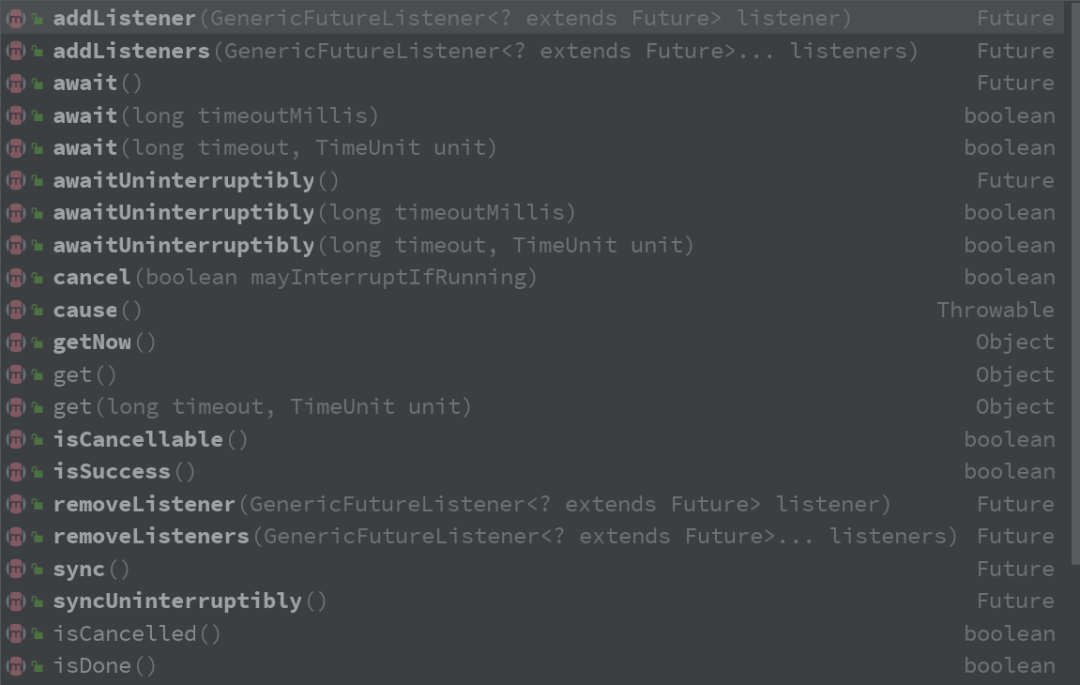Image resolution: width=1080 pixels, height=685 pixels.
Task: Click the method icon beside syncUninterruptibly()
Action: point(15,601)
